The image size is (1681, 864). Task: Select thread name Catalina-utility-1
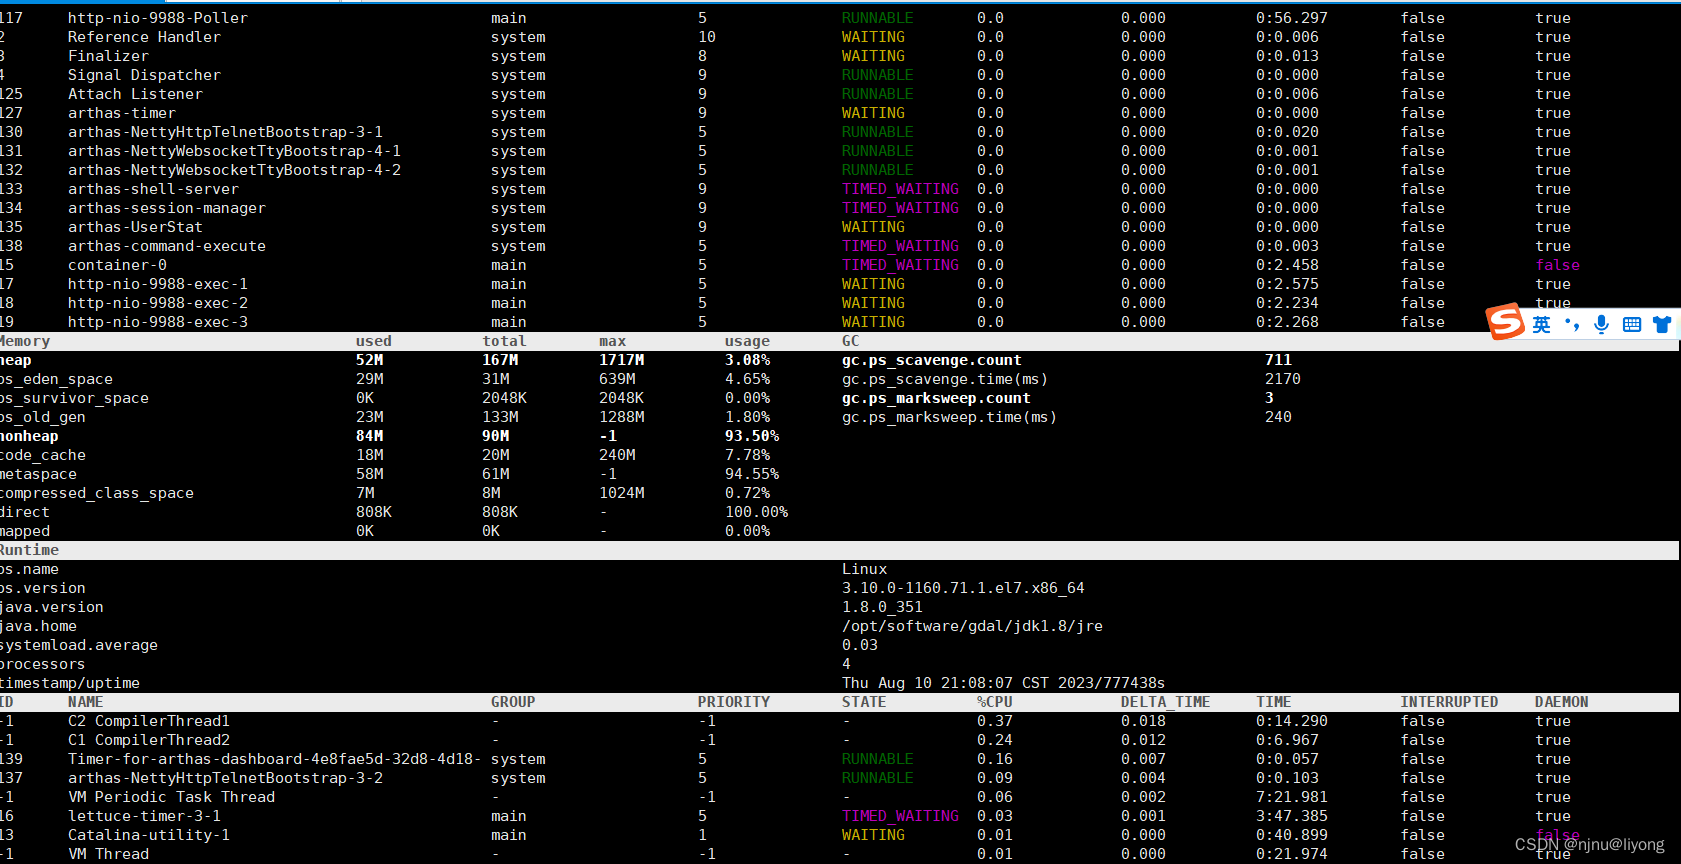(x=149, y=835)
